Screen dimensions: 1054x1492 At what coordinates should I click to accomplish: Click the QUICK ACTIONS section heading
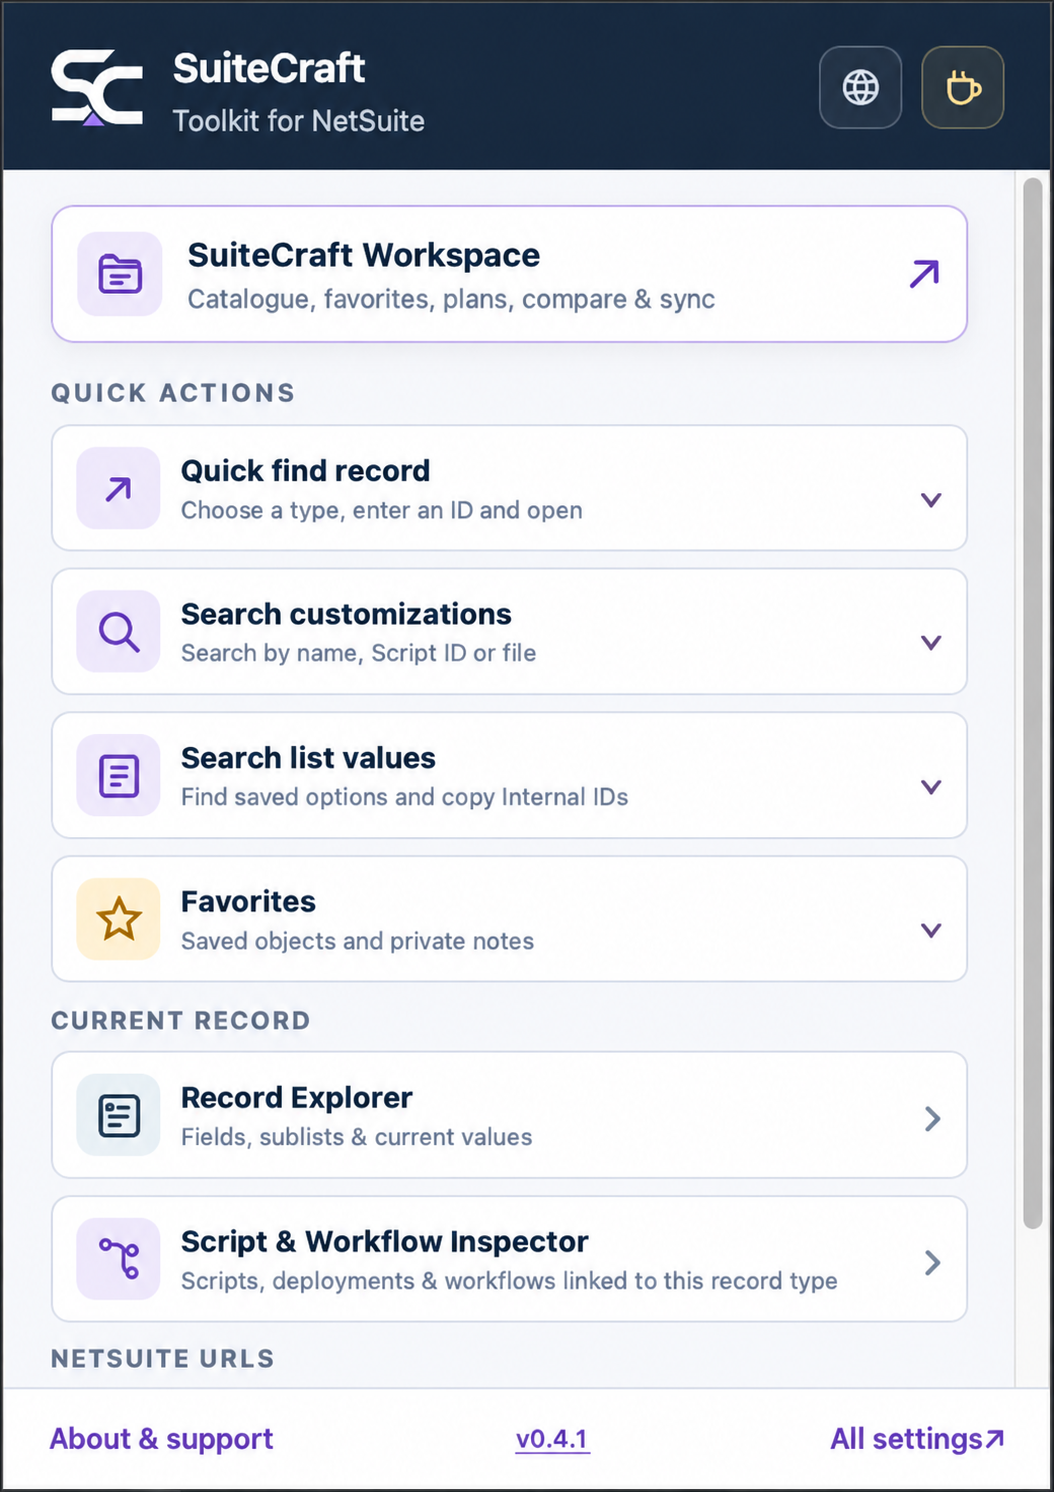[173, 393]
